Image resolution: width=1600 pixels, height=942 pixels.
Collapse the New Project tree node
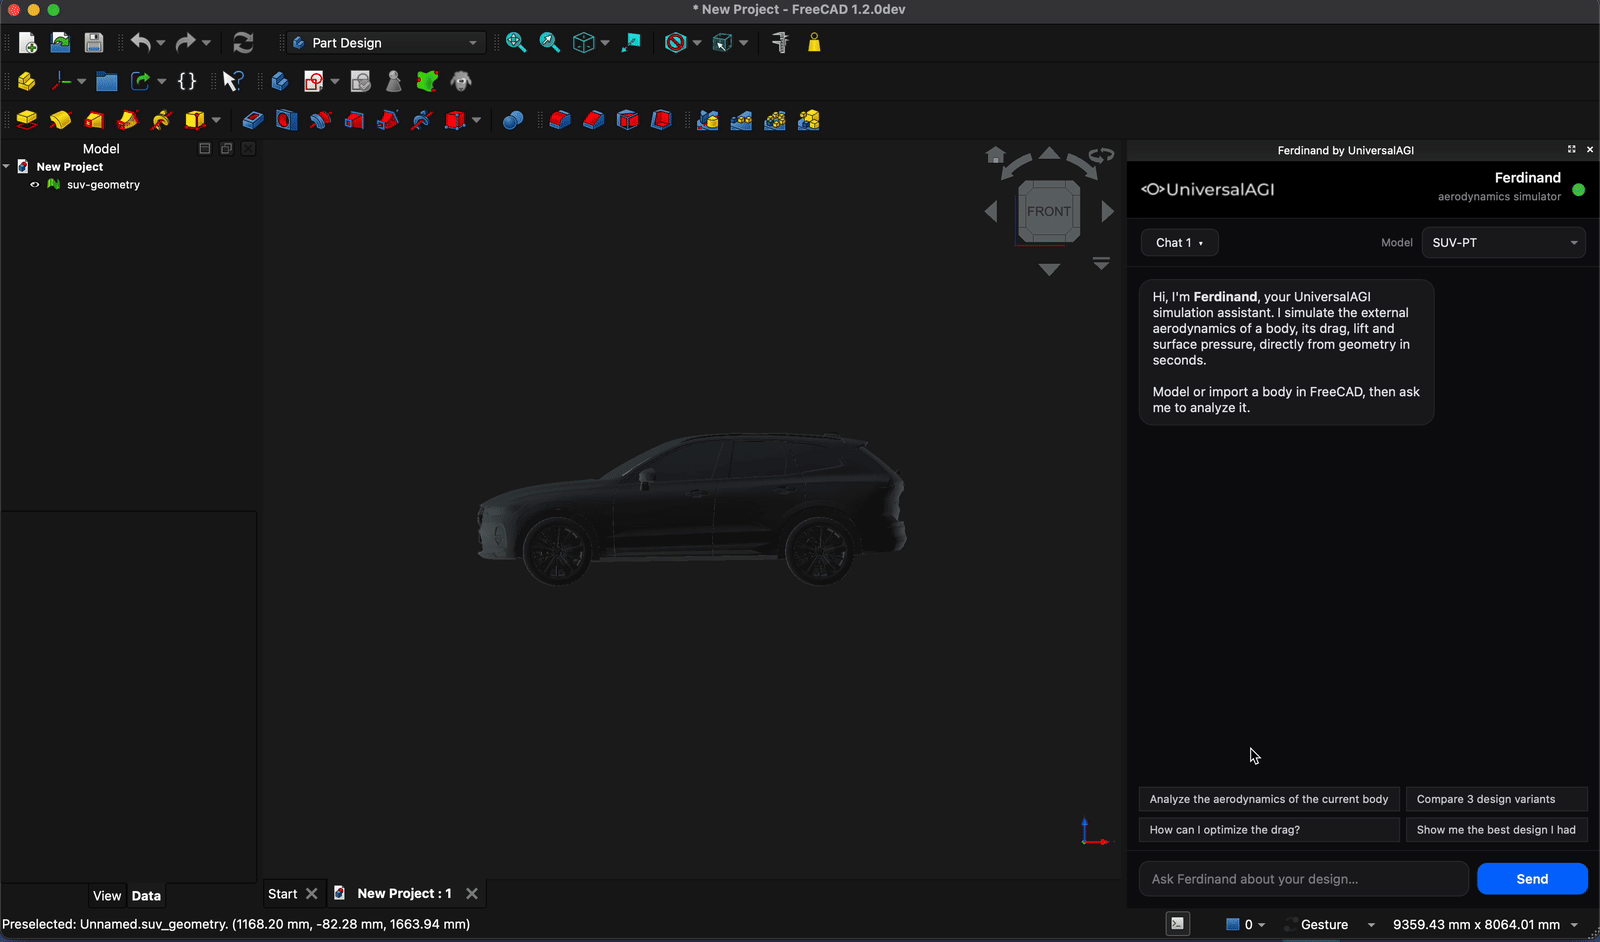(x=7, y=166)
